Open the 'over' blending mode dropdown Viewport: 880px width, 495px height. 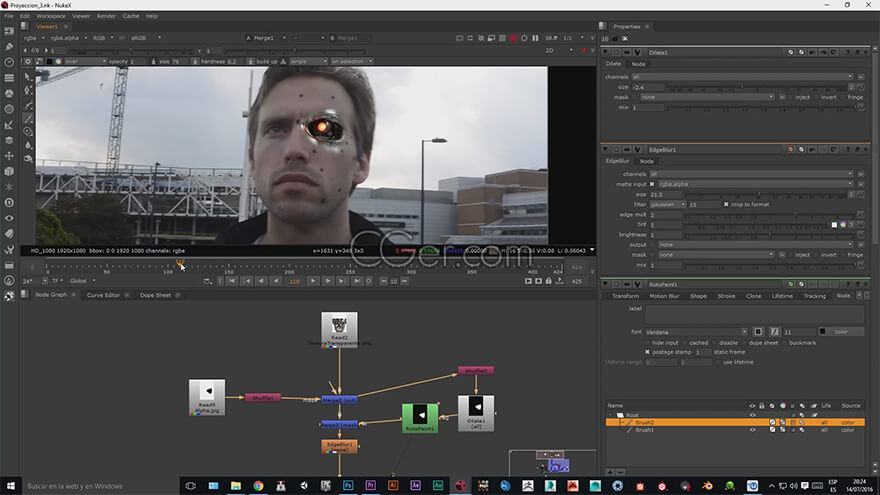(x=85, y=61)
